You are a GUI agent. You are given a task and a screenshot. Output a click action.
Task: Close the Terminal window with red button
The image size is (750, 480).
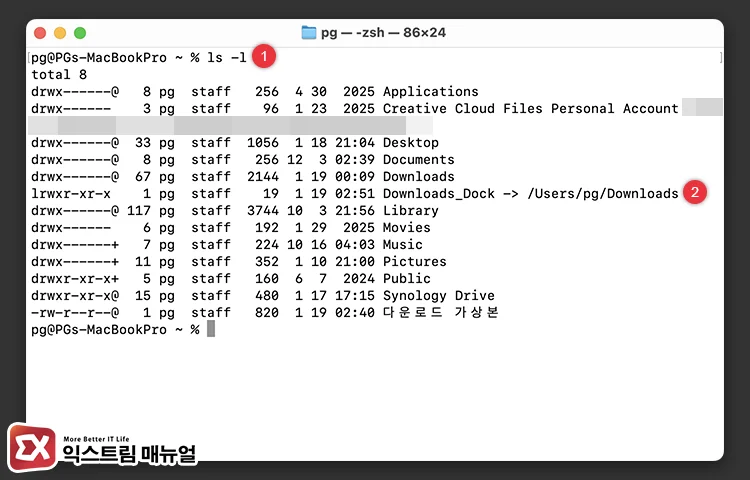(40, 33)
